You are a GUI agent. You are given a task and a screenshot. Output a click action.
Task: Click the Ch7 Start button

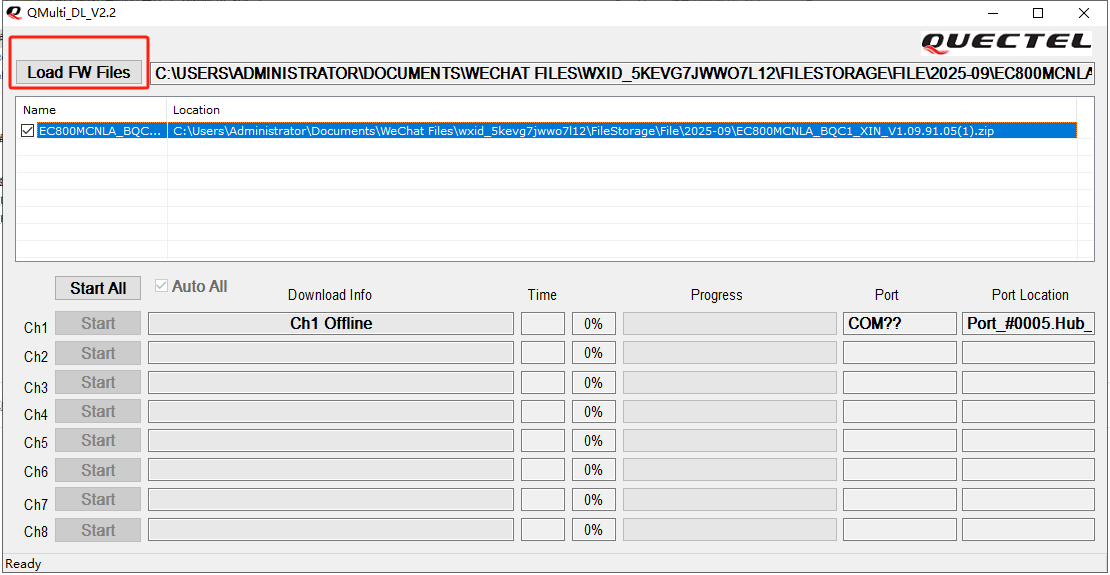pos(98,500)
